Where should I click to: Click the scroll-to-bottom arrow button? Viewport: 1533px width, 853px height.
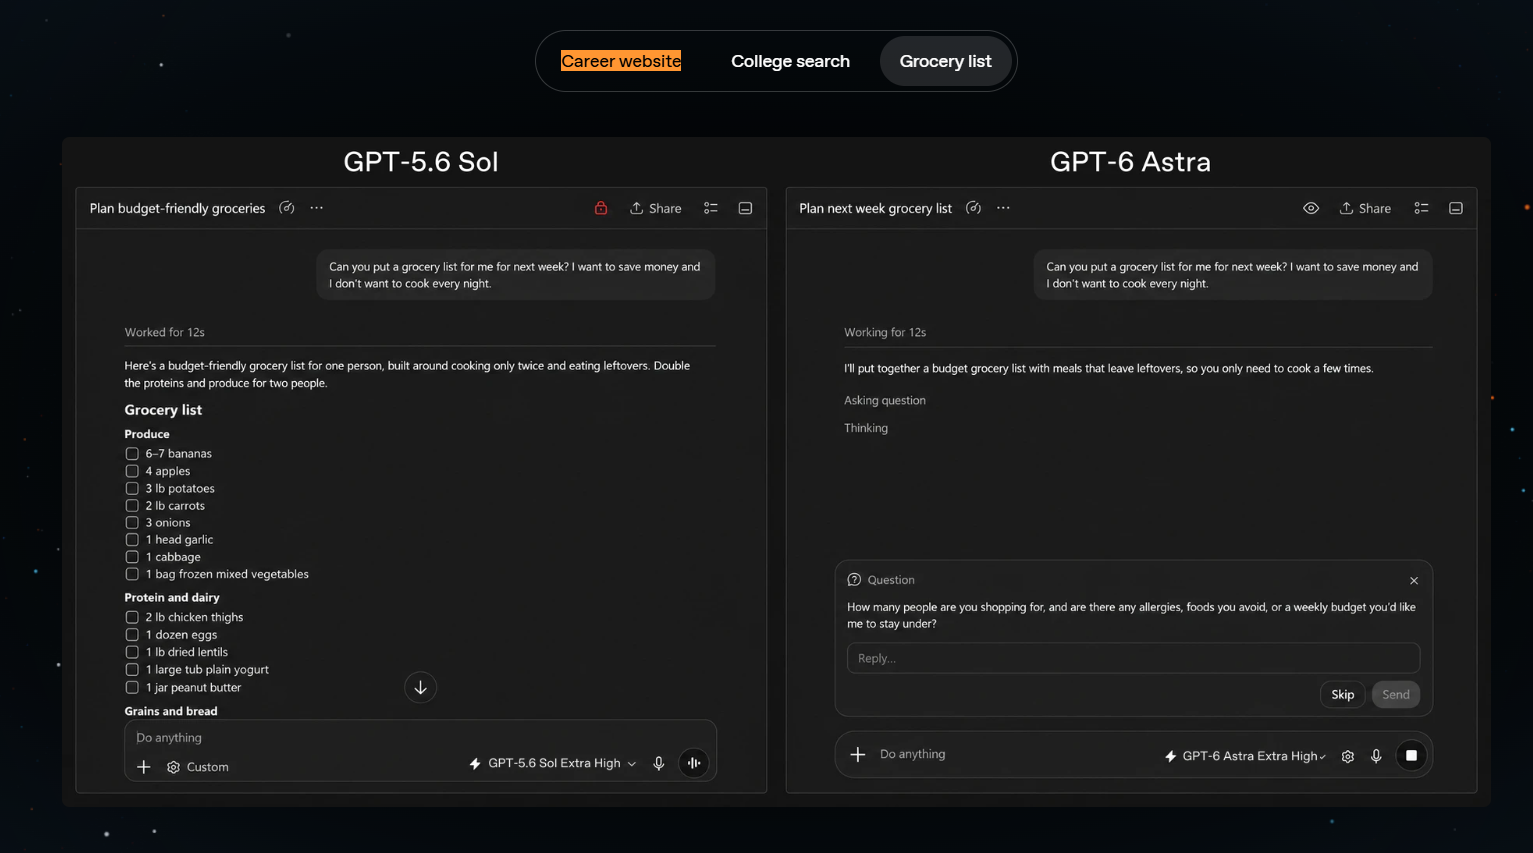tap(421, 688)
